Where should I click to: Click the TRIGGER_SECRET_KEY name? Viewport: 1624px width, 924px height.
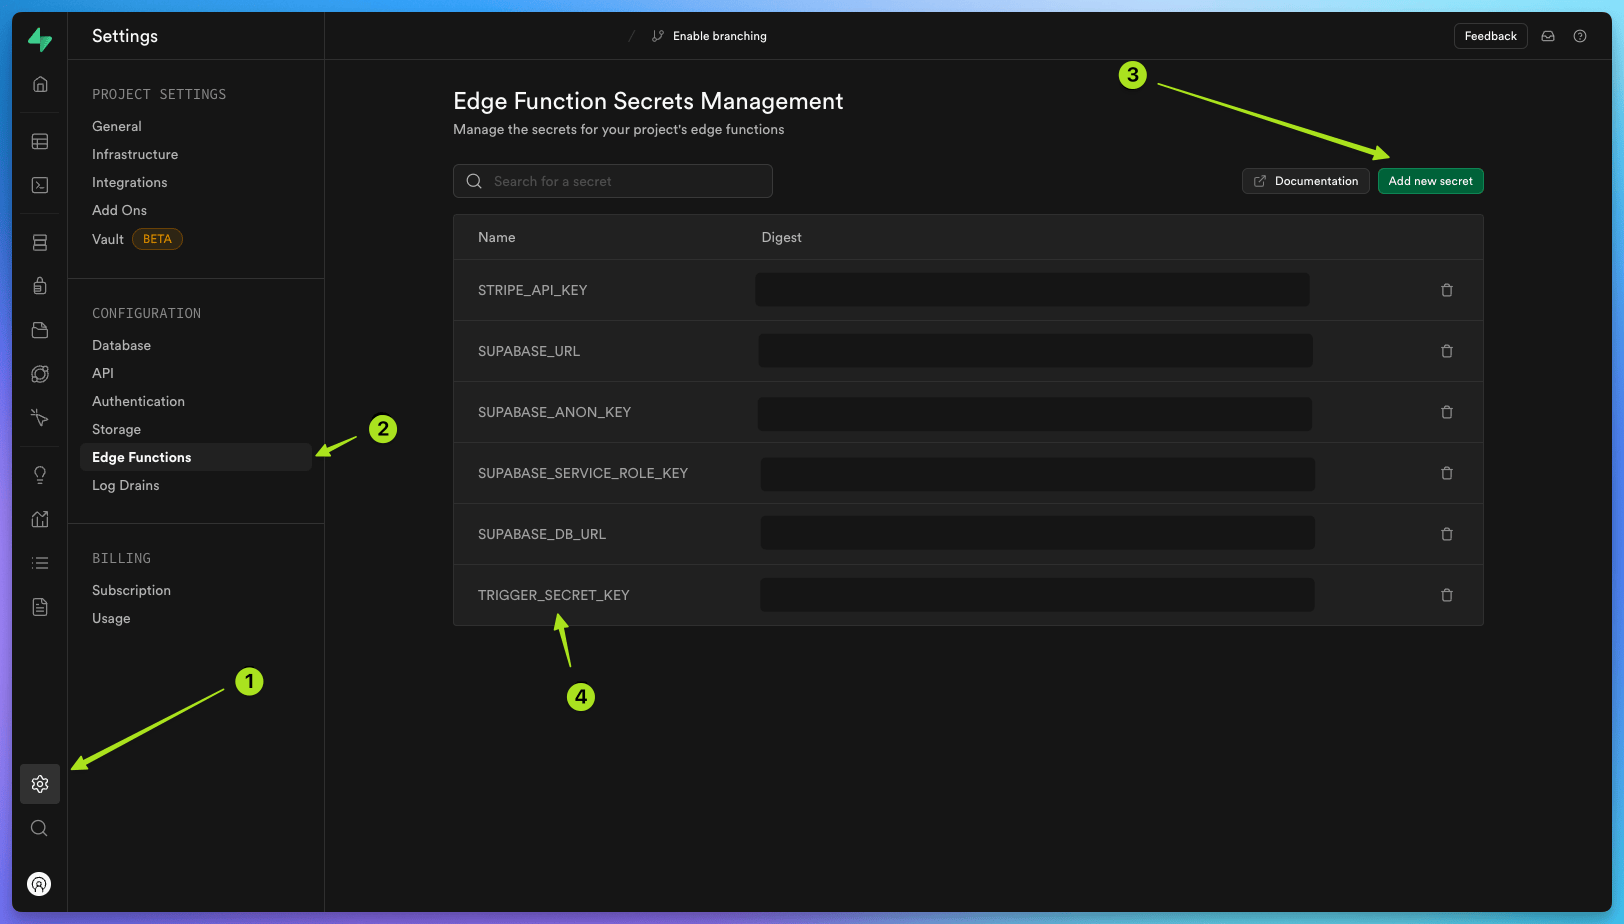tap(554, 595)
